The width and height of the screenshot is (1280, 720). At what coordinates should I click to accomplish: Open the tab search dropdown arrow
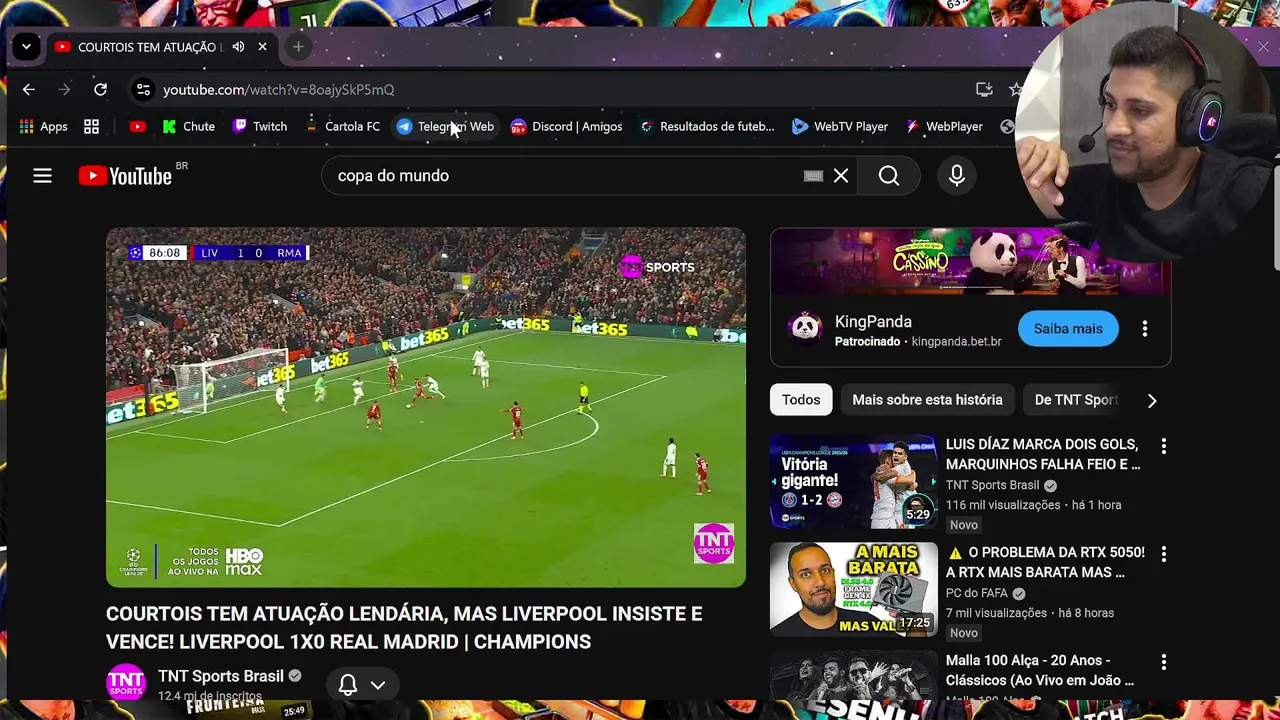[26, 47]
